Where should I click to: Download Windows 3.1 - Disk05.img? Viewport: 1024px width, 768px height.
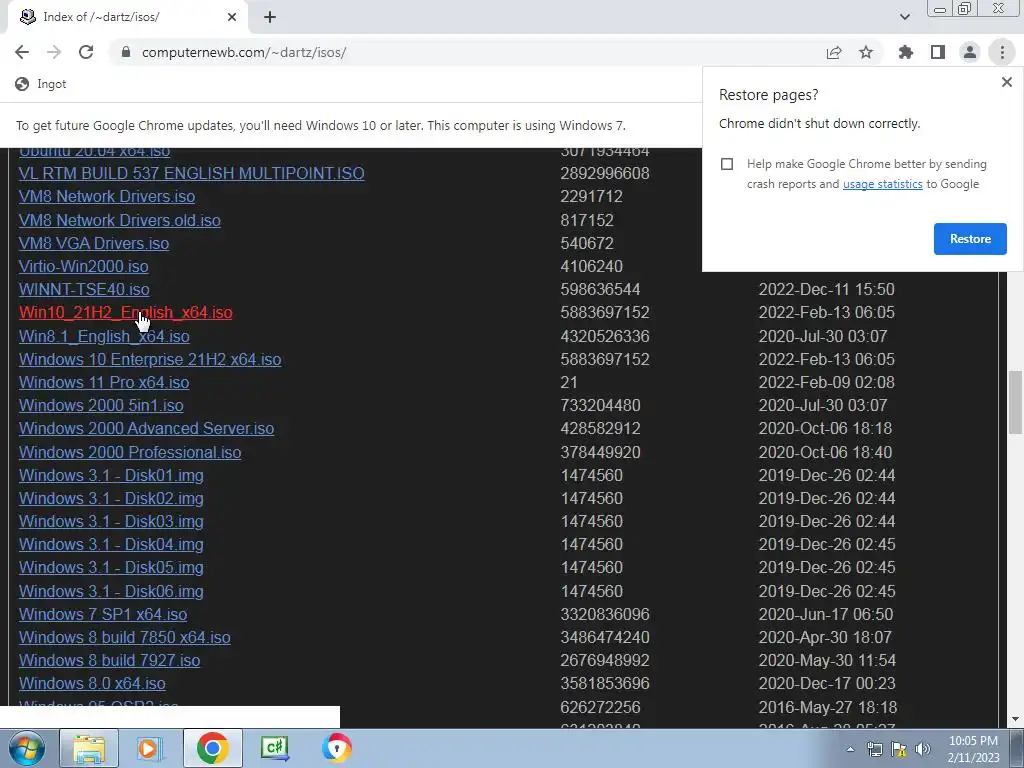click(111, 568)
